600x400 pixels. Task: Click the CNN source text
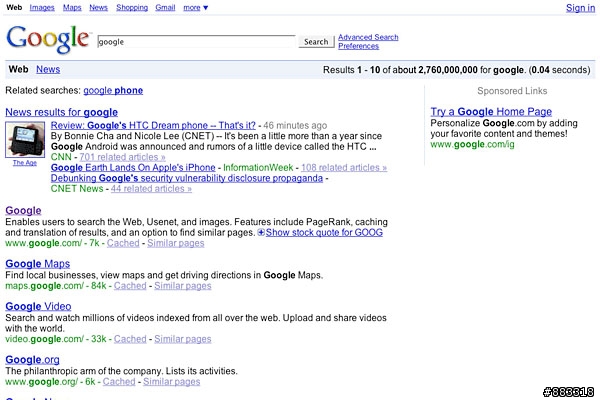61,157
